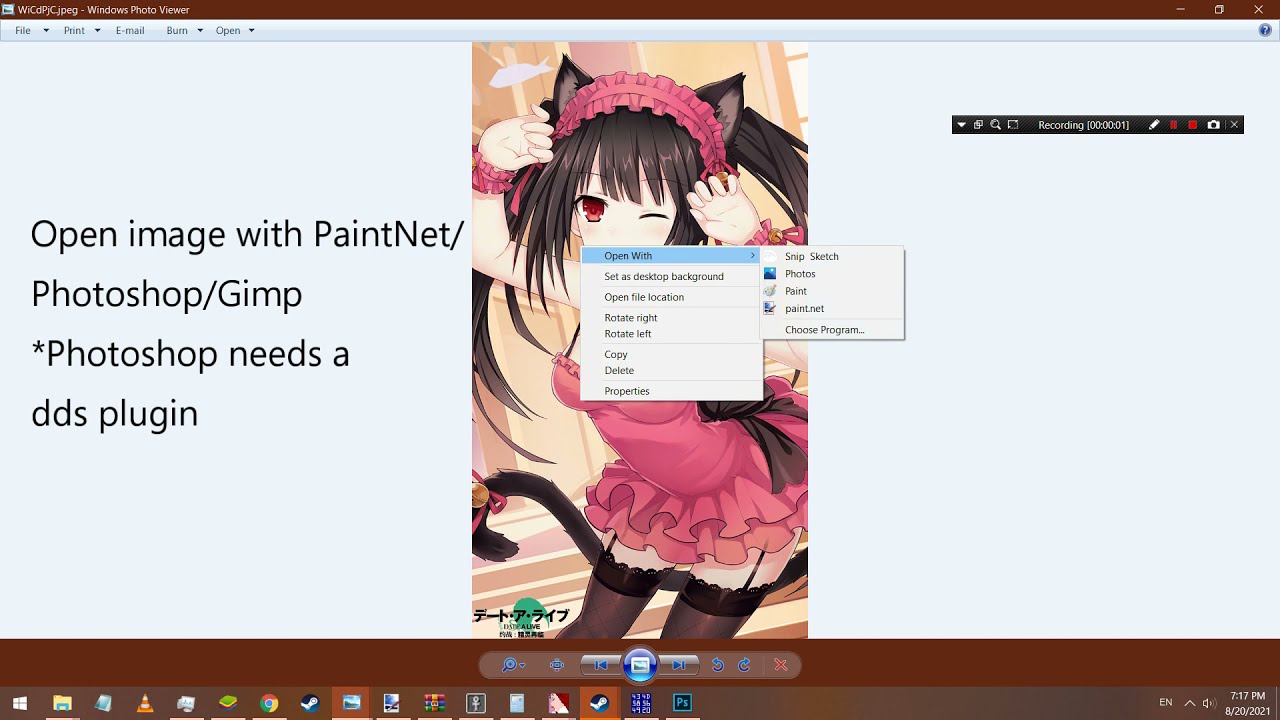
Task: Click recorder region selection icon
Action: (x=1013, y=125)
